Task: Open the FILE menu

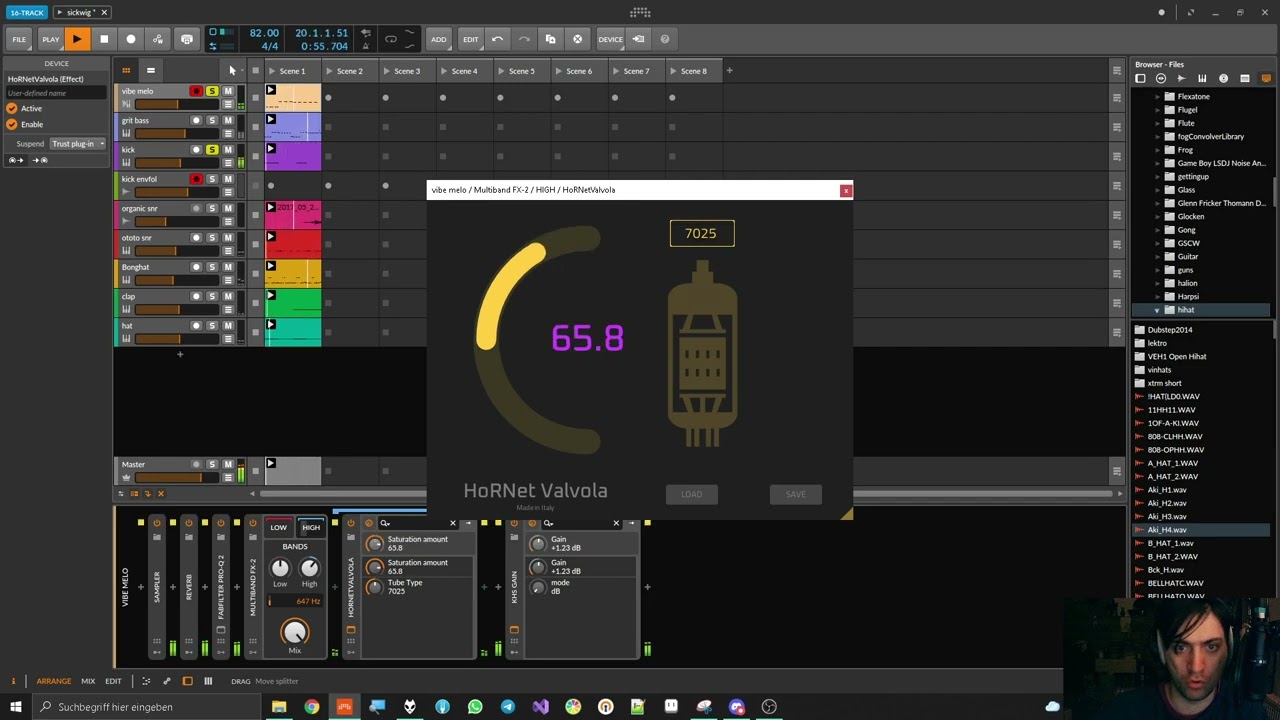Action: pos(19,39)
